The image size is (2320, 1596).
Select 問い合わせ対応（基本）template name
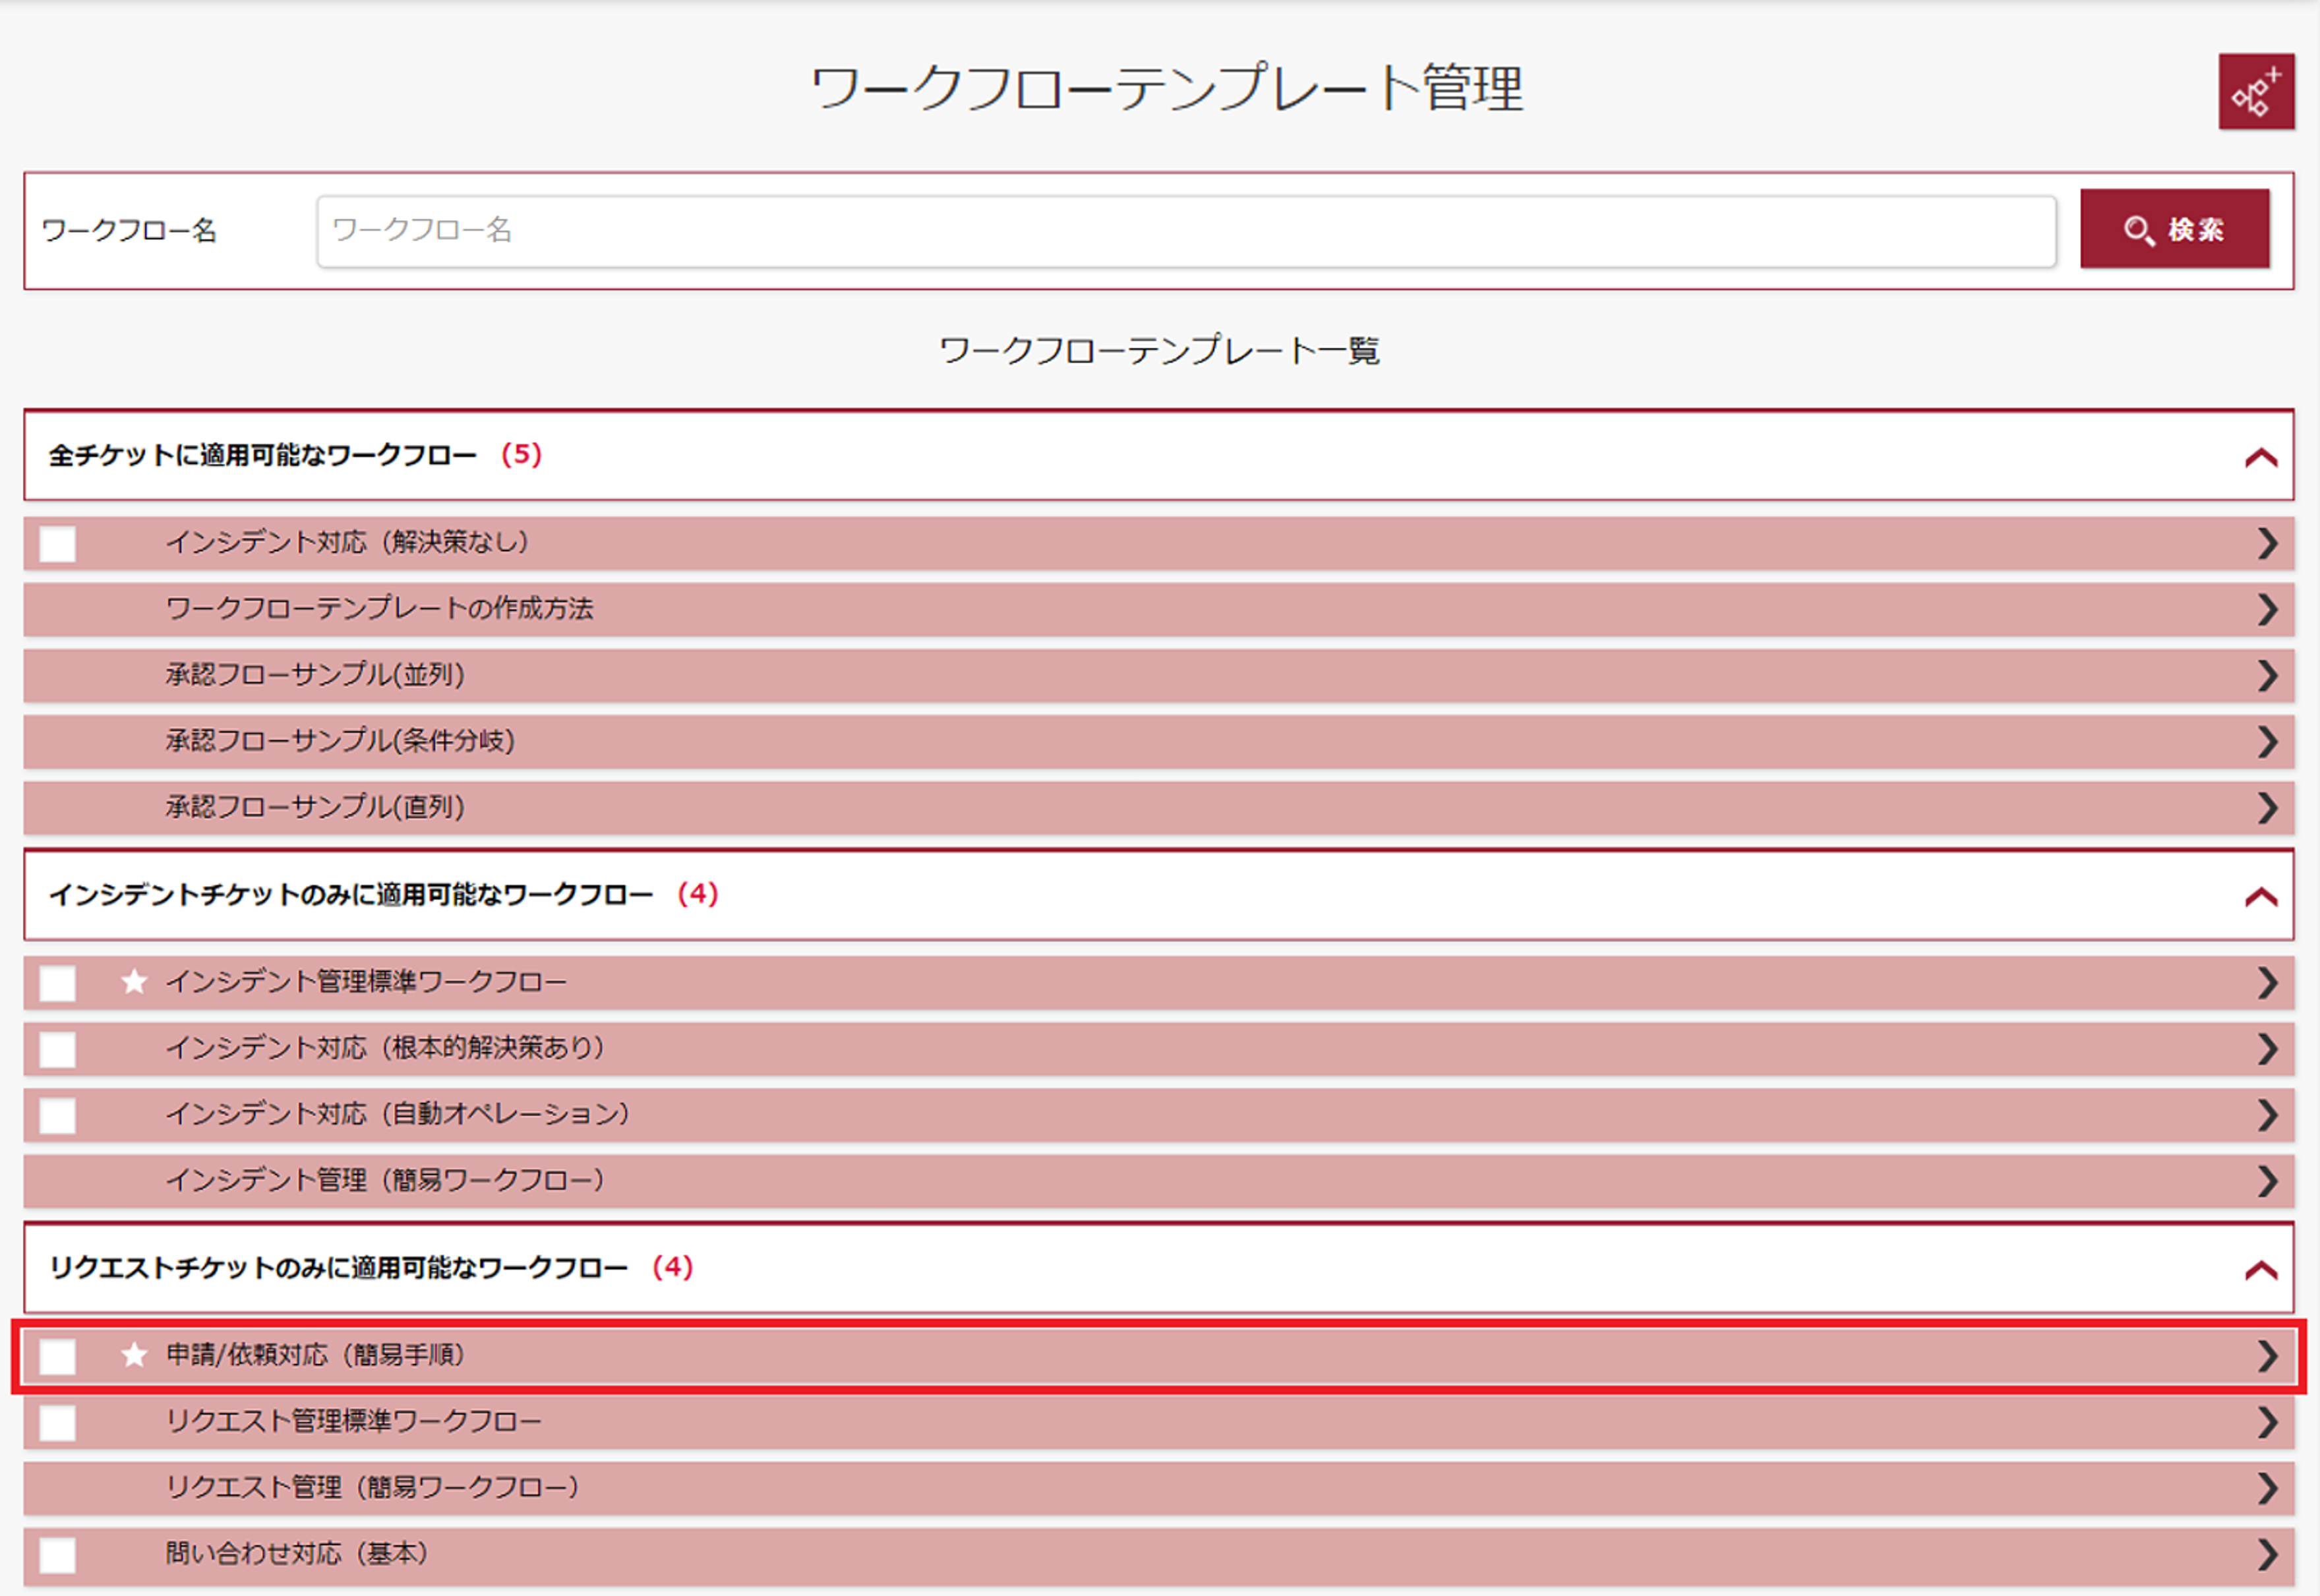coord(297,1553)
